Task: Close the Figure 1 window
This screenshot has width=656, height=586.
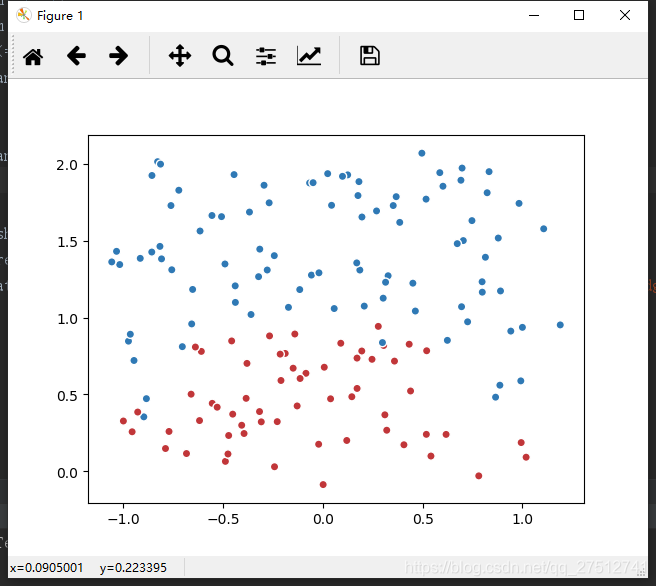Action: point(625,15)
